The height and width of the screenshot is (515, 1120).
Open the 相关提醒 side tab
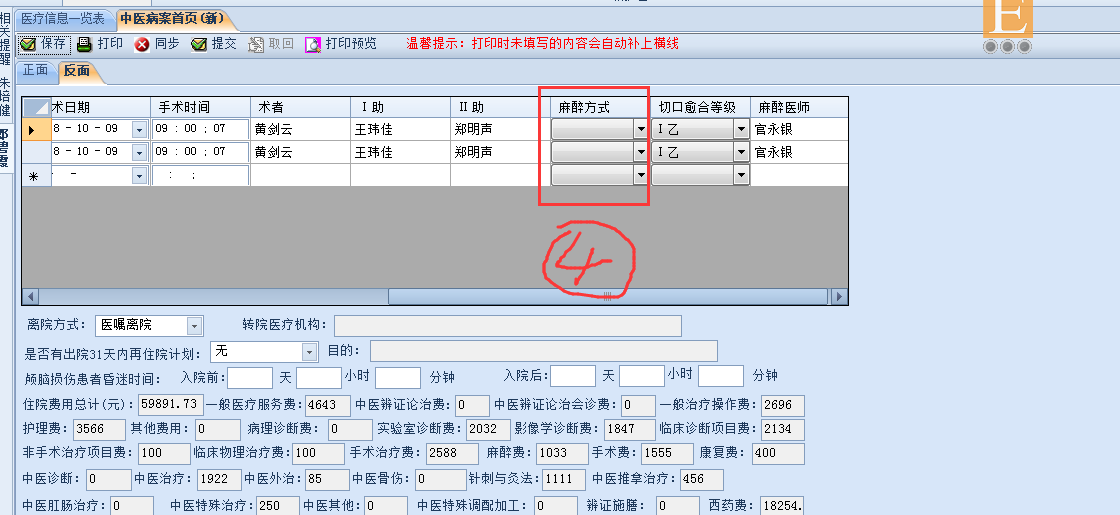(5, 37)
